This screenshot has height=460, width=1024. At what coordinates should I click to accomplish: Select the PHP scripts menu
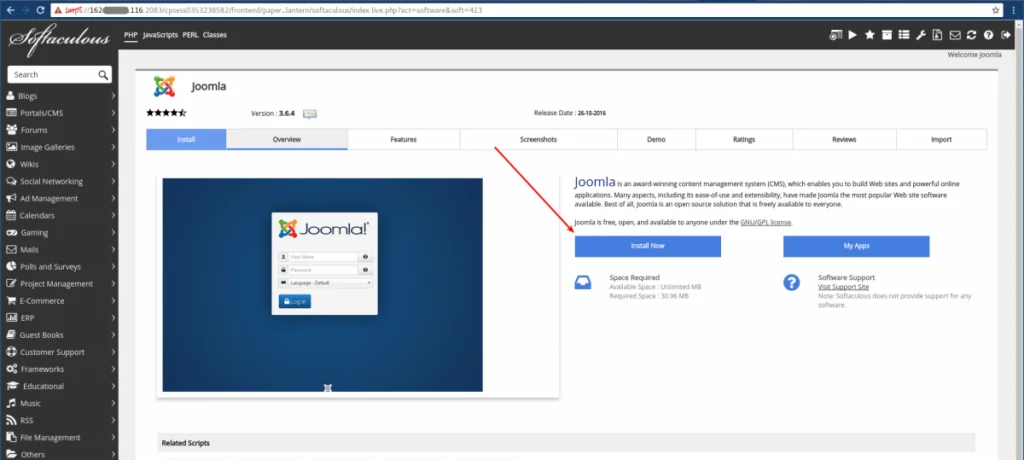[x=131, y=35]
